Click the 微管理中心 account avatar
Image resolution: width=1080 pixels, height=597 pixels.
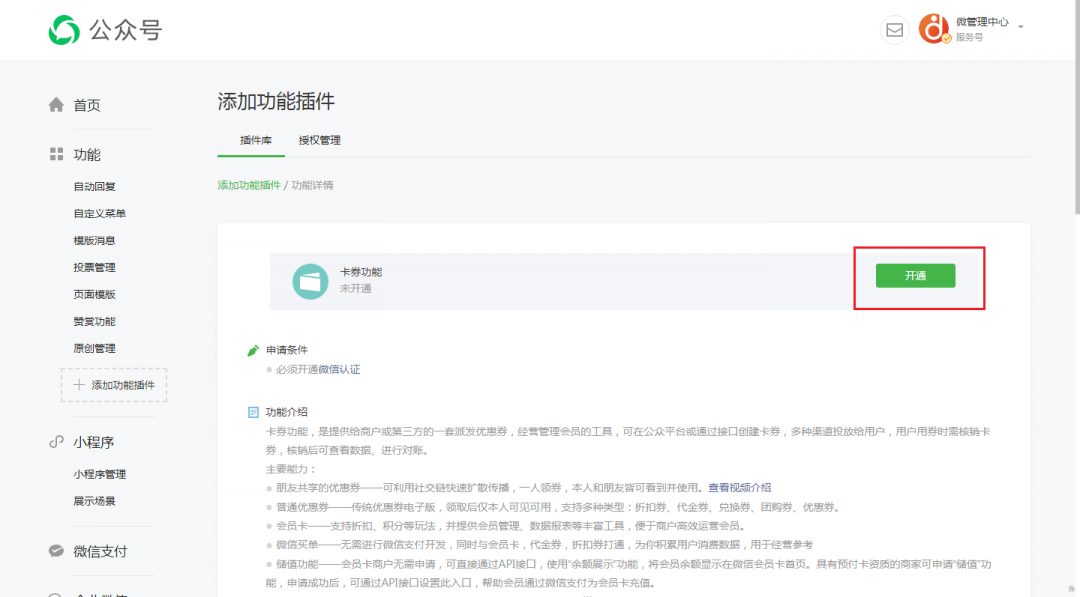(933, 29)
